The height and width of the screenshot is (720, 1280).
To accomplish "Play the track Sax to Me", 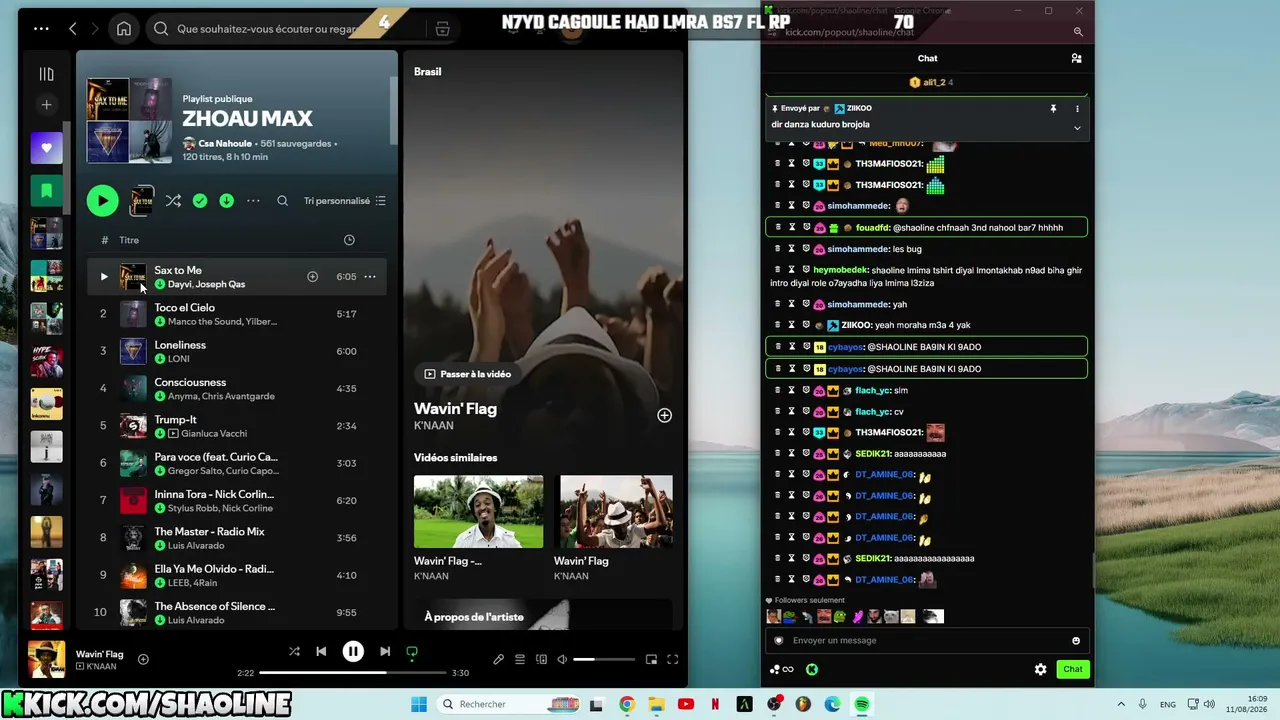I will click(x=103, y=277).
